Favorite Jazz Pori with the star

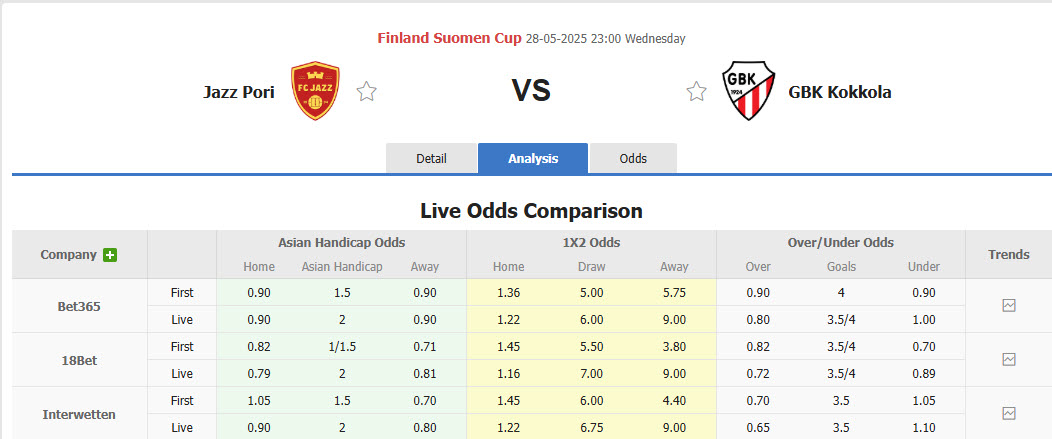pos(367,92)
